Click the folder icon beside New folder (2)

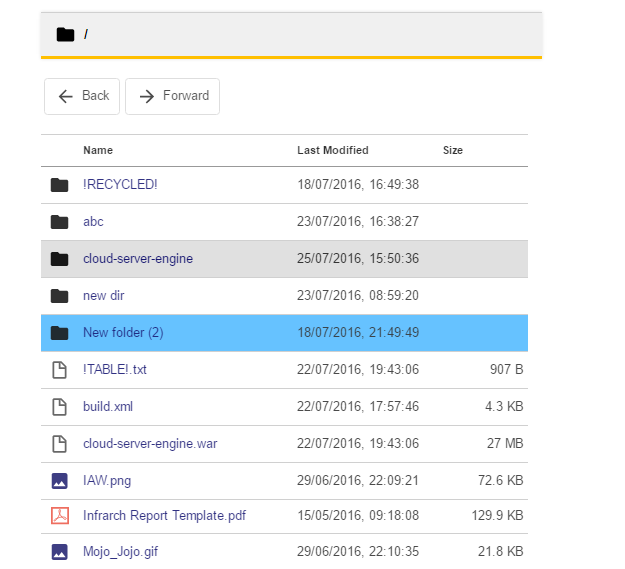tap(59, 333)
